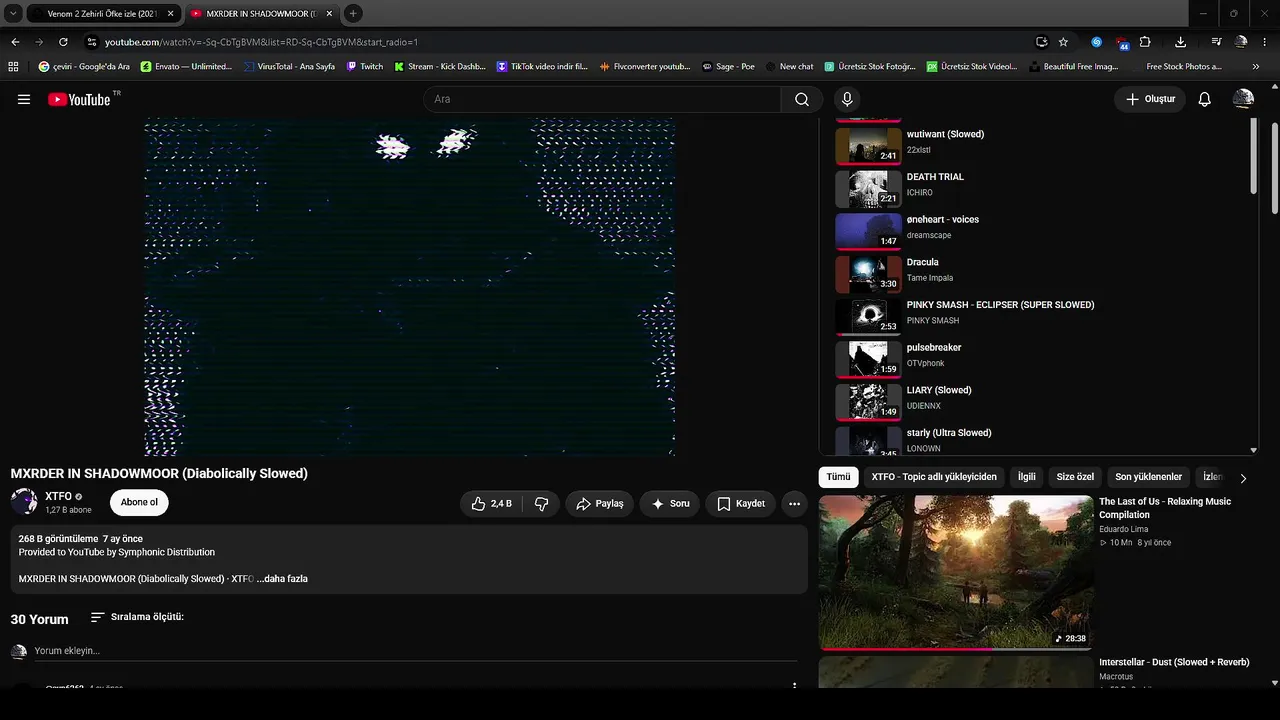Viewport: 1280px width, 720px height.
Task: Close the Venom 2 browser tab
Action: coord(171,14)
